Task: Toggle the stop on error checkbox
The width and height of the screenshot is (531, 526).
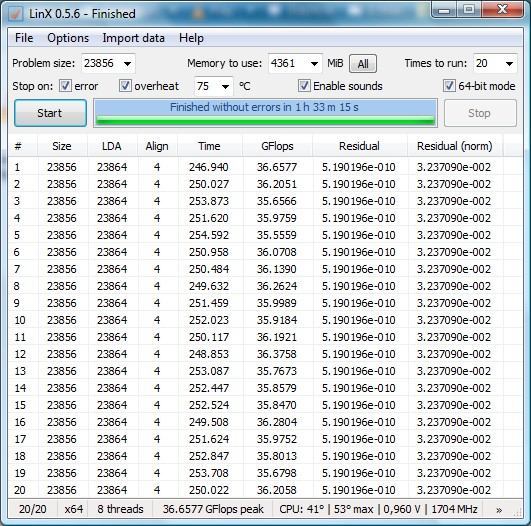Action: tap(65, 86)
